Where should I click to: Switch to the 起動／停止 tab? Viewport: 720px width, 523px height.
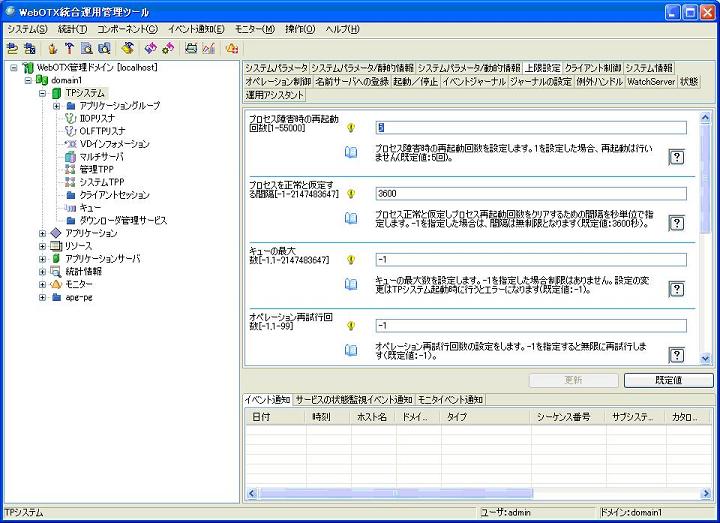tap(415, 81)
